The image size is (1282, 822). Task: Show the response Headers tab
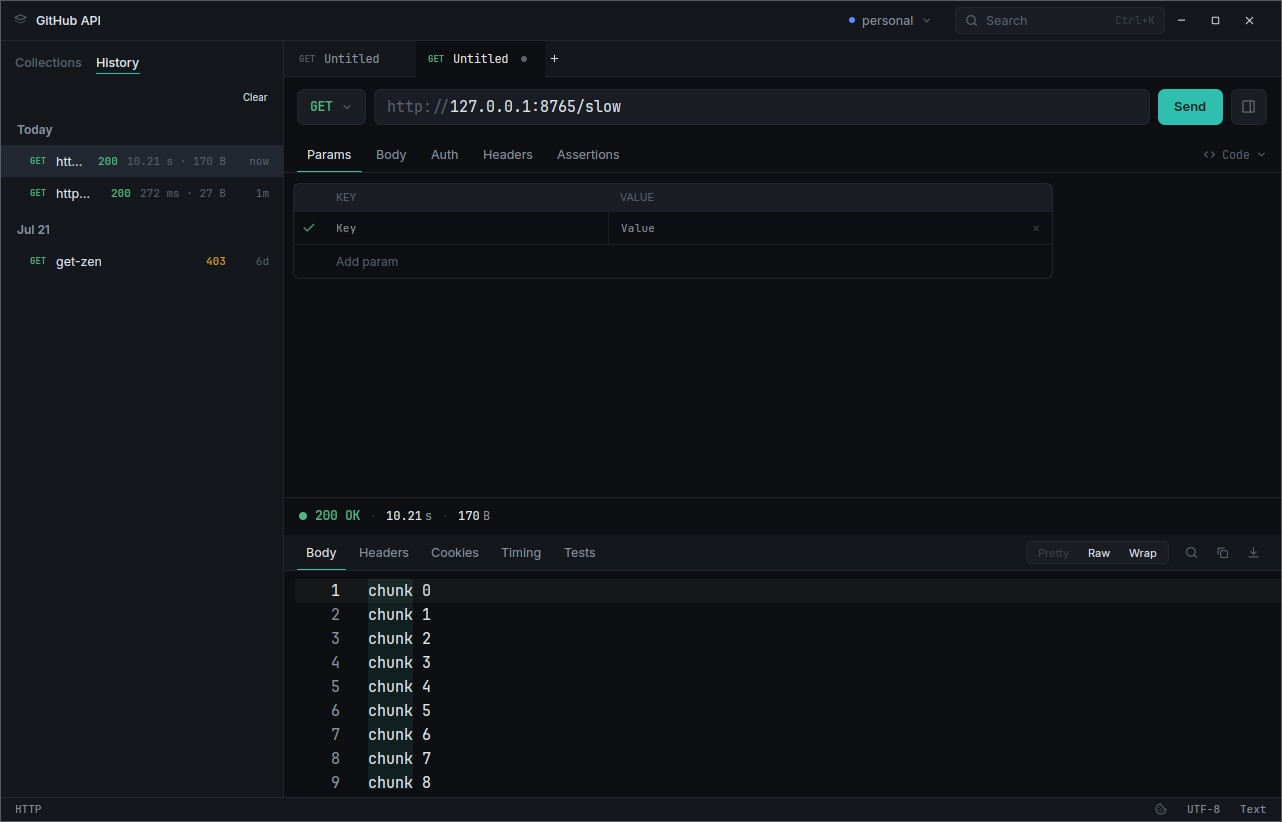point(384,553)
